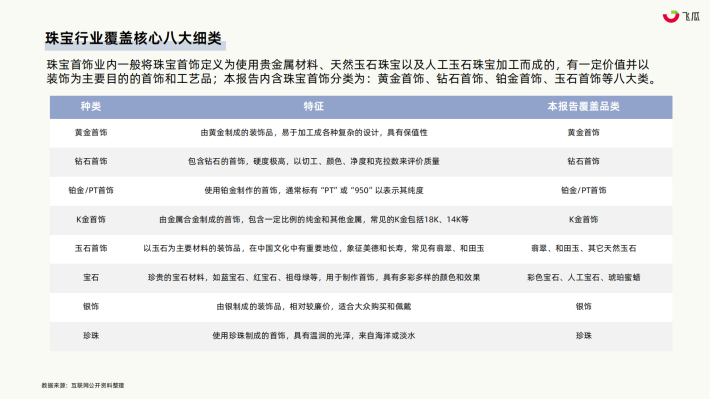This screenshot has width=710, height=399.
Task: Select the 珍珠 feature description text
Action: 313,336
